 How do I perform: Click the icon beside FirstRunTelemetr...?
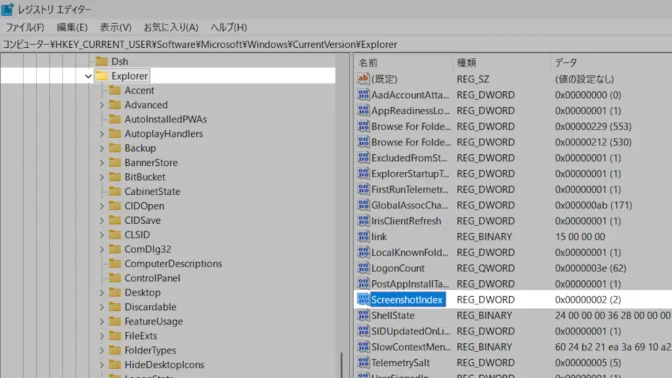363,189
